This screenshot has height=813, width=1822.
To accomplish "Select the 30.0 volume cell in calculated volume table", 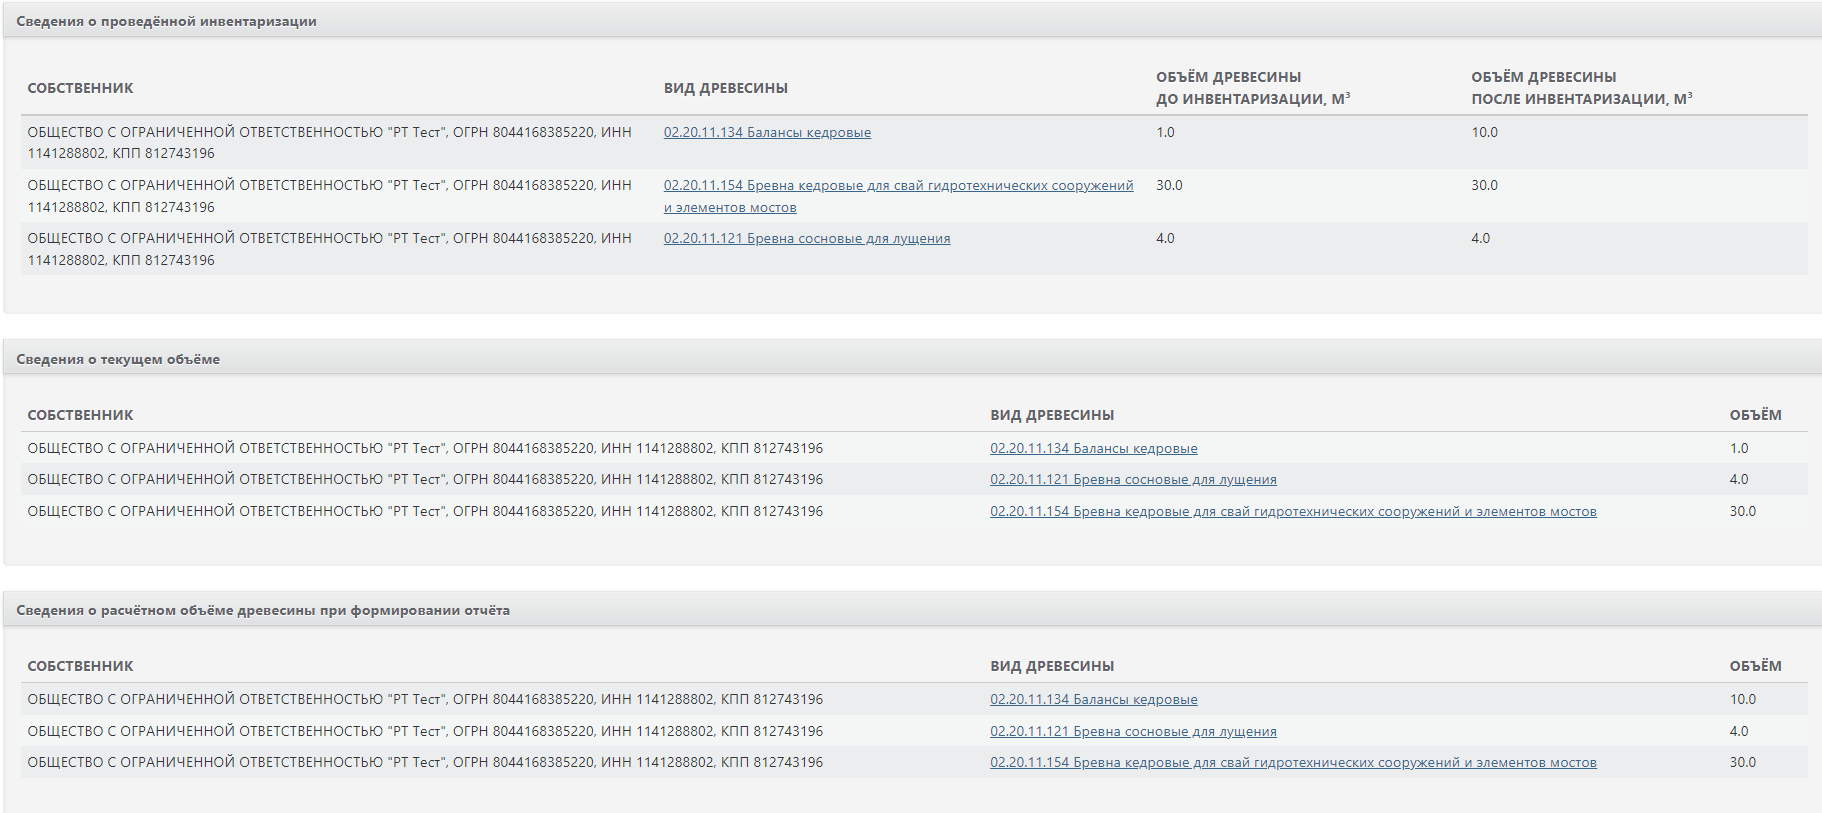I will click(x=1743, y=762).
